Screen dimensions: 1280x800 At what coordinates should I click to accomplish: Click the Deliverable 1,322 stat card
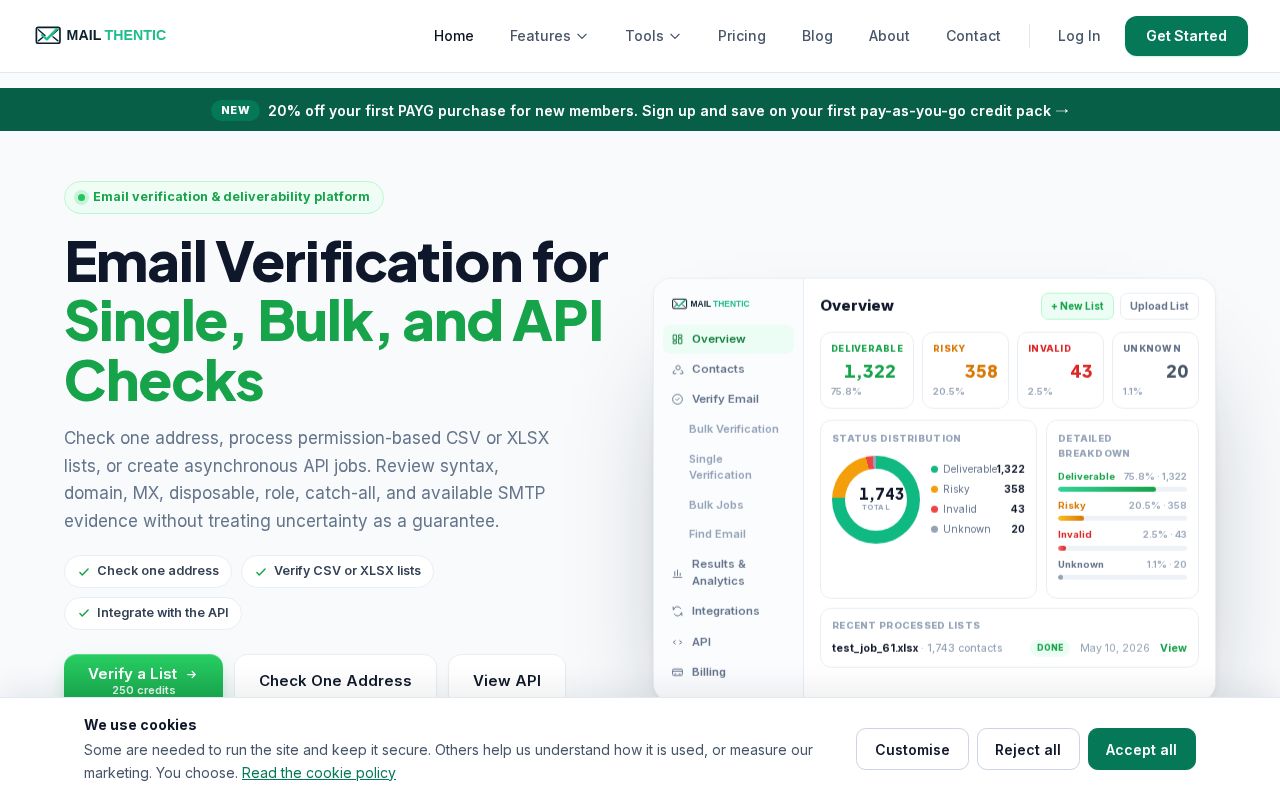click(867, 370)
